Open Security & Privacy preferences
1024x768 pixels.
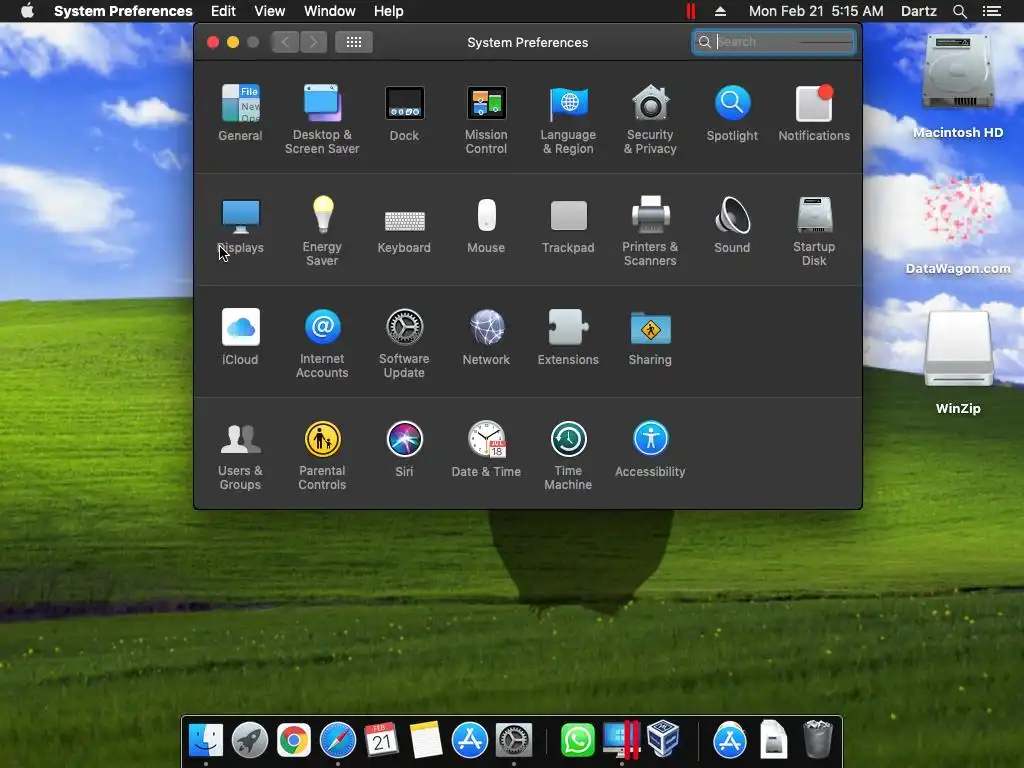pos(650,119)
